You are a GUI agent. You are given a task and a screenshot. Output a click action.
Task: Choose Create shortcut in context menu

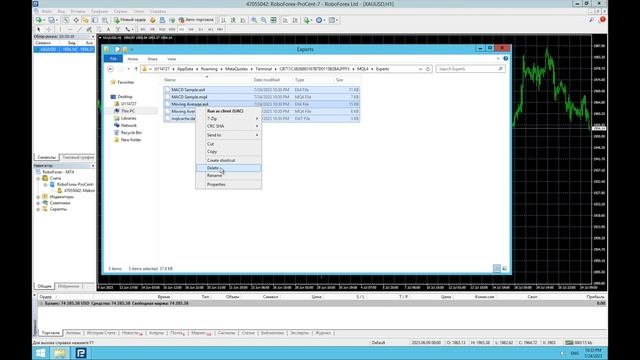click(229, 160)
